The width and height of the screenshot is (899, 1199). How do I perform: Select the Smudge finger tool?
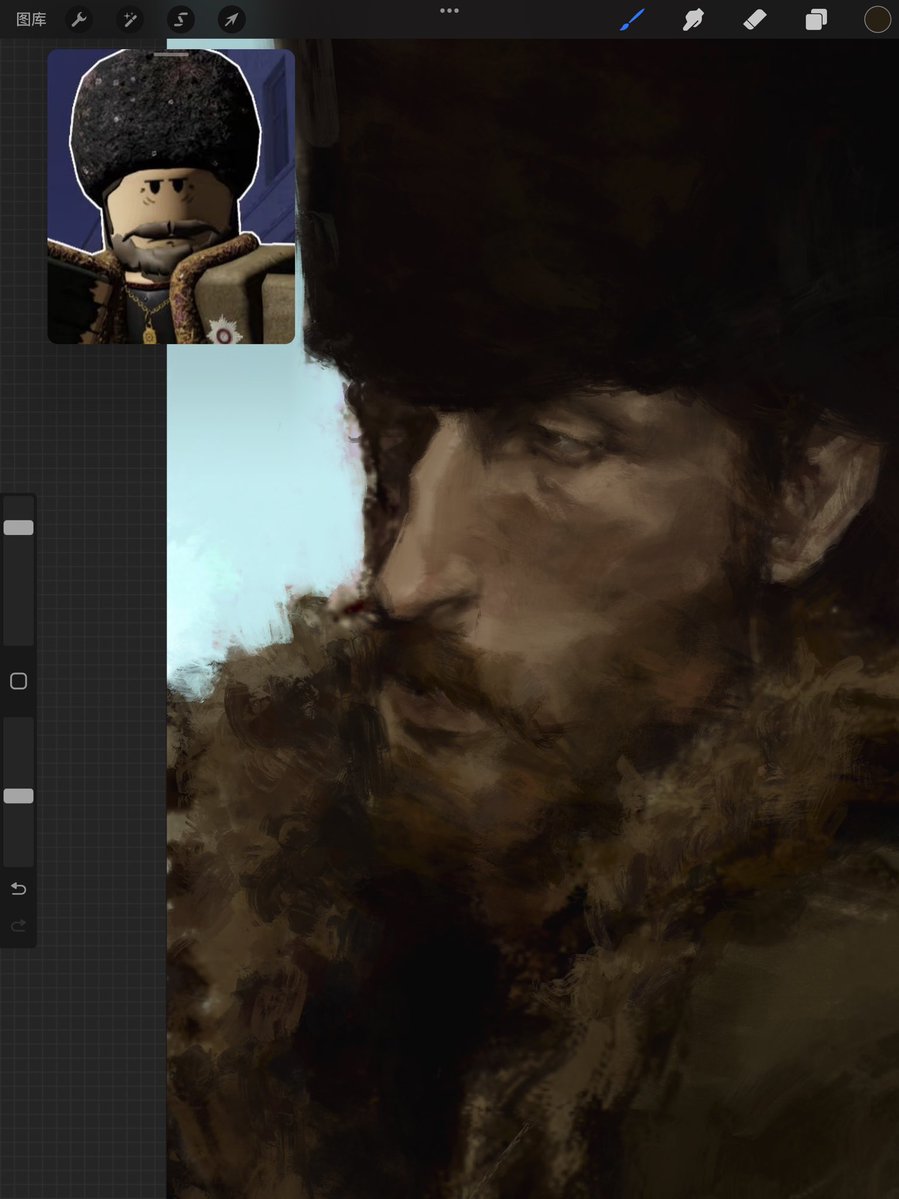(693, 20)
